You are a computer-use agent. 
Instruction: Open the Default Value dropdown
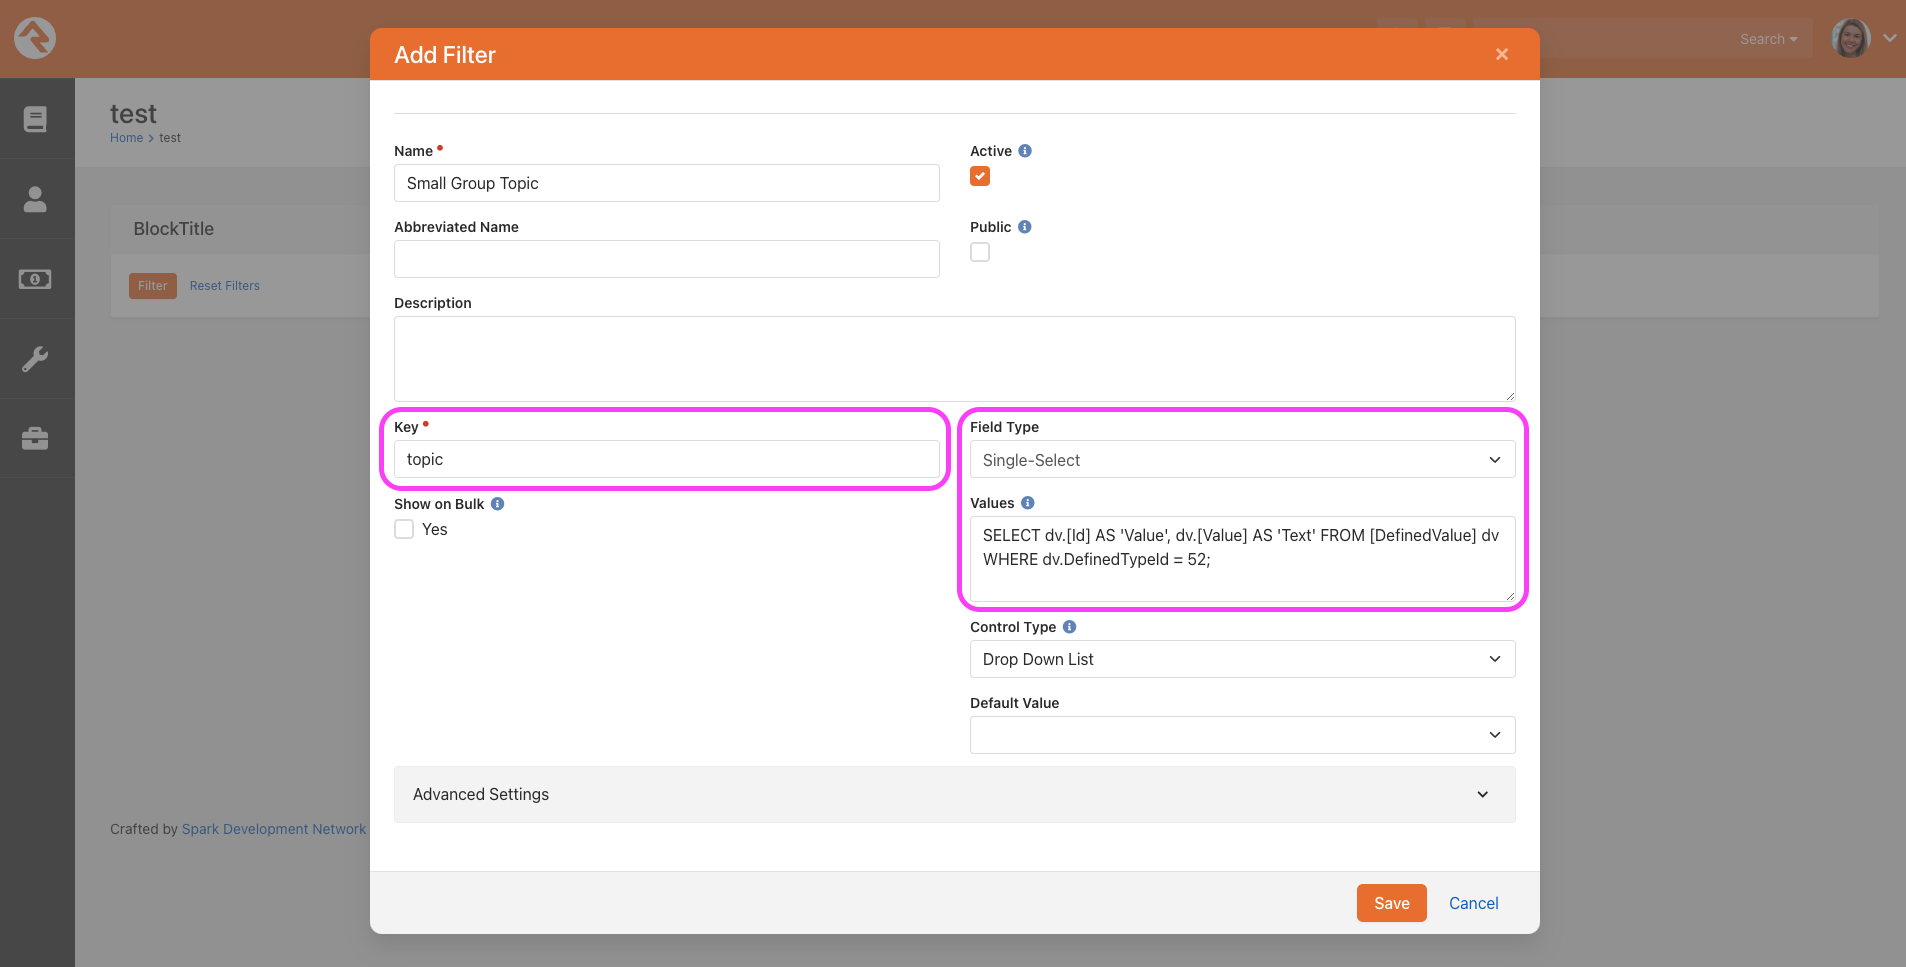coord(1243,735)
